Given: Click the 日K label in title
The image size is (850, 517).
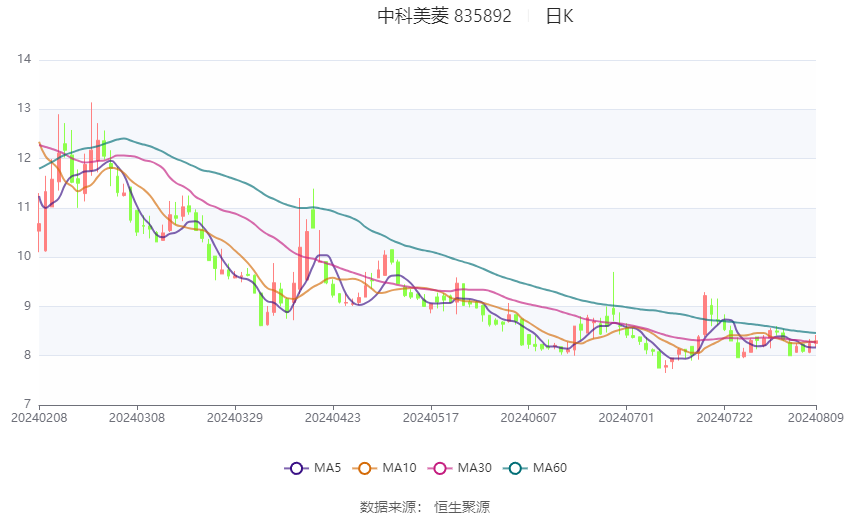Looking at the screenshot, I should pyautogui.click(x=559, y=16).
